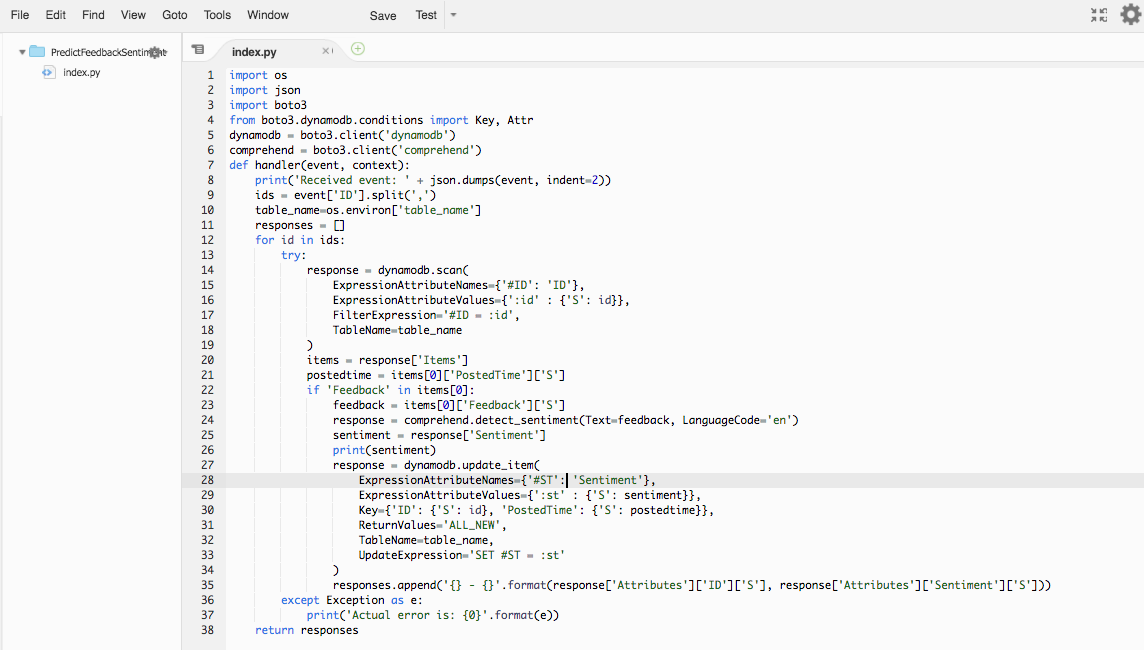Click 'dynamodb.scan(' call
The image size is (1144, 650).
click(423, 270)
